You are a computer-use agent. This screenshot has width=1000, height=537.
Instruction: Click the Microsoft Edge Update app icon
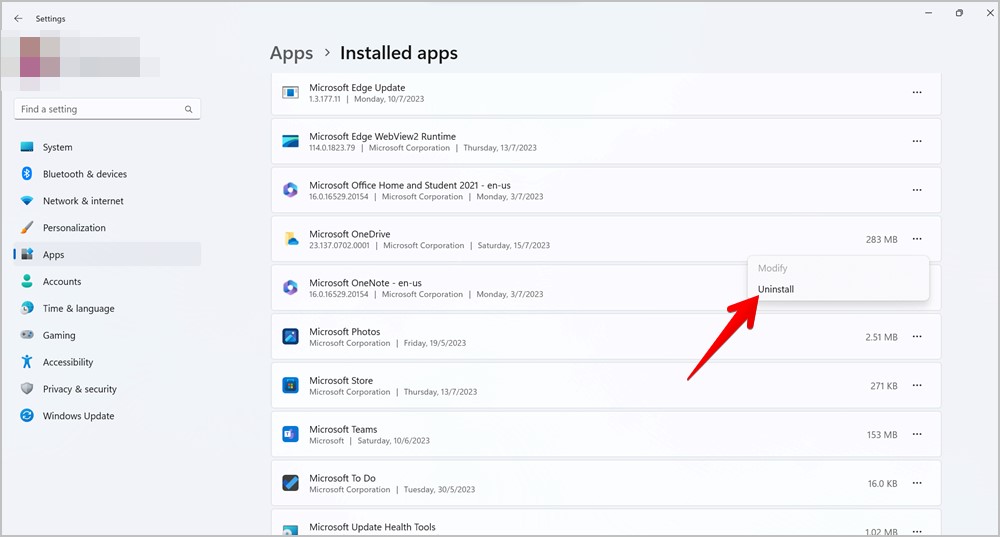290,92
